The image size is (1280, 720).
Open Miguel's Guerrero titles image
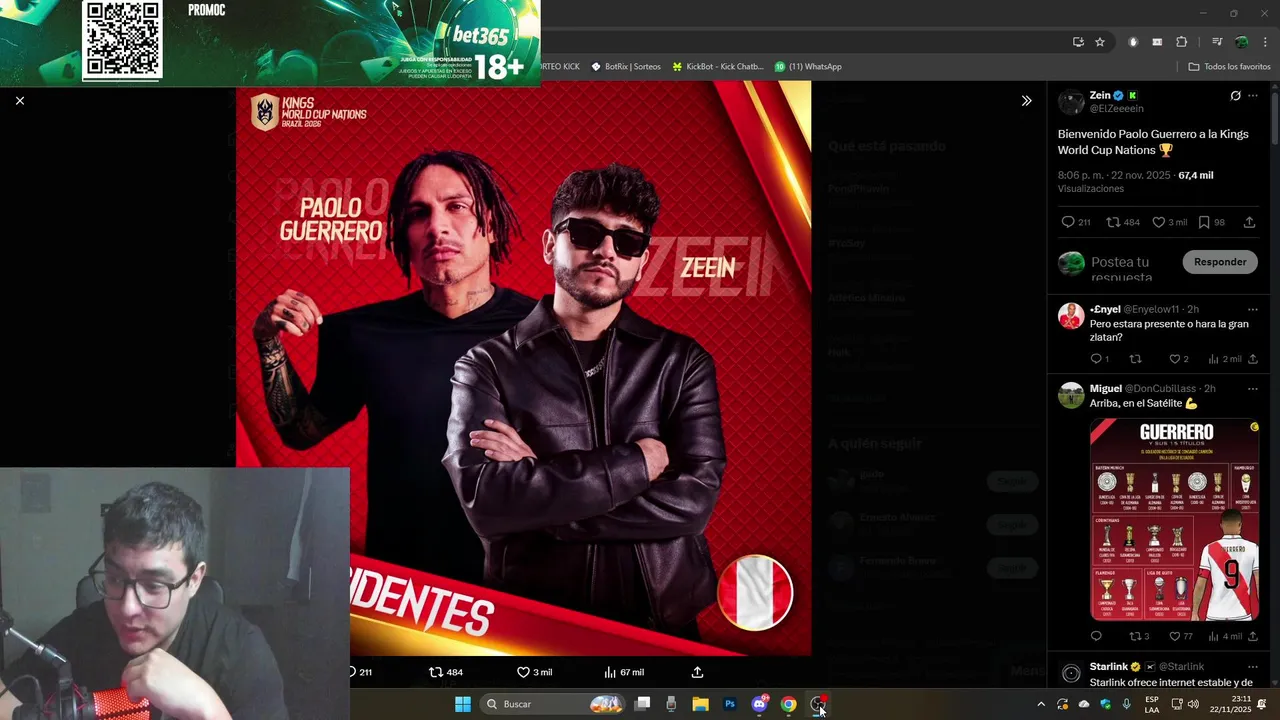point(1174,519)
